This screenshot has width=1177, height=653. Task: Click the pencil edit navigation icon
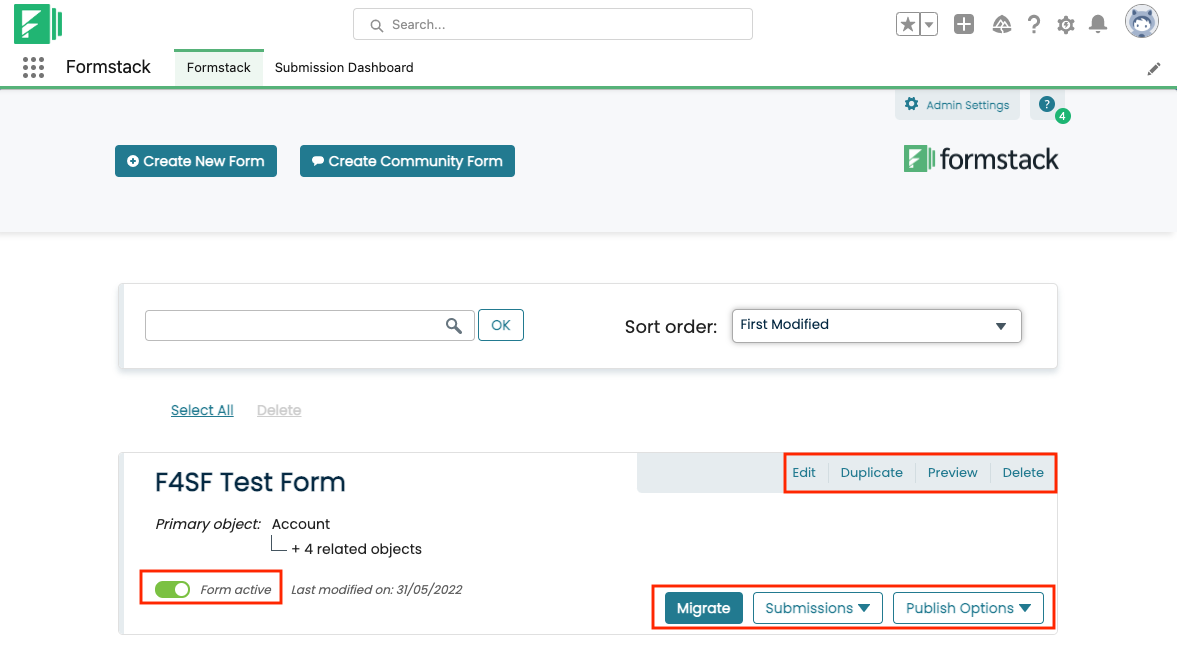click(x=1154, y=68)
